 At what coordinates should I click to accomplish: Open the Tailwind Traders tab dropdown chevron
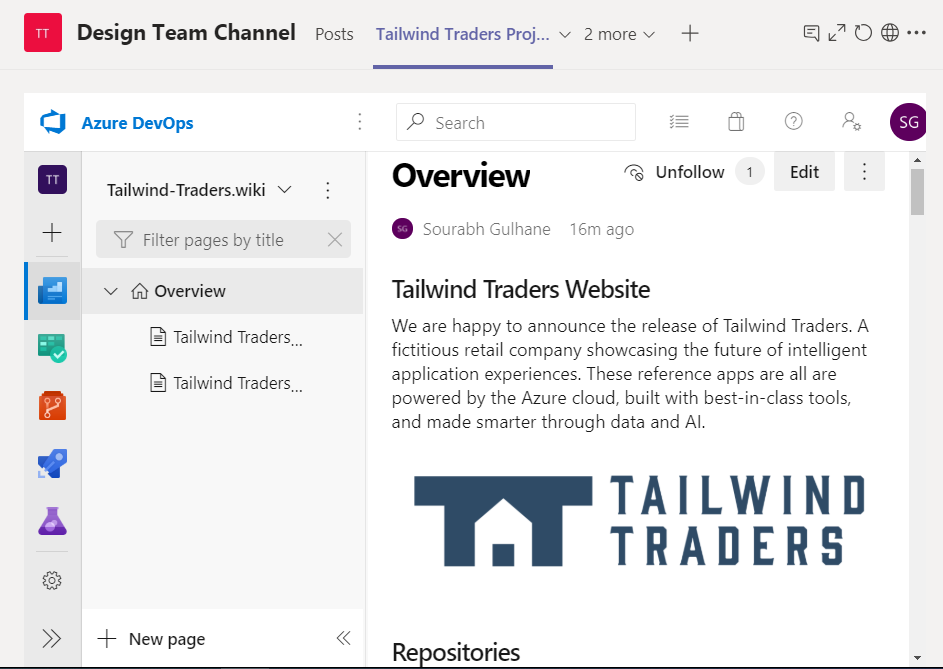[x=565, y=35]
